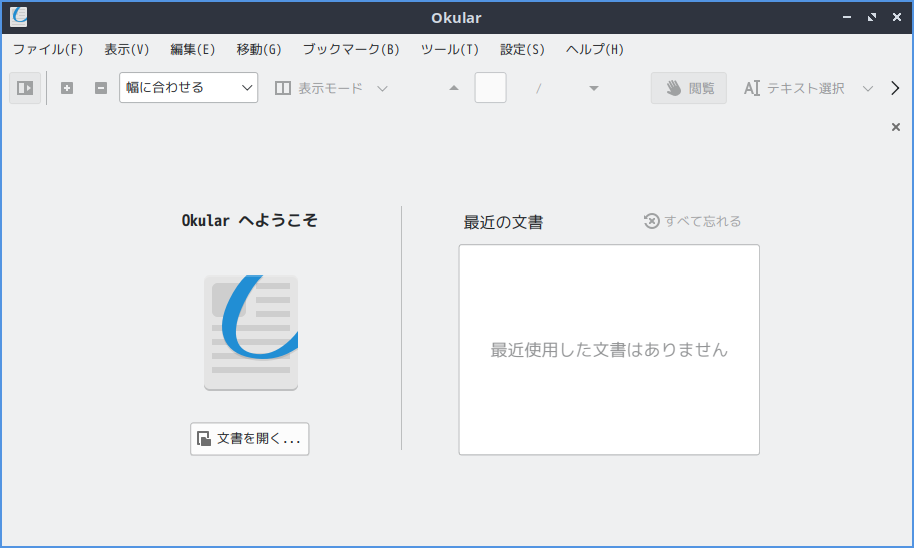The width and height of the screenshot is (914, 548).
Task: Go to next page down arrow
Action: pyautogui.click(x=593, y=88)
